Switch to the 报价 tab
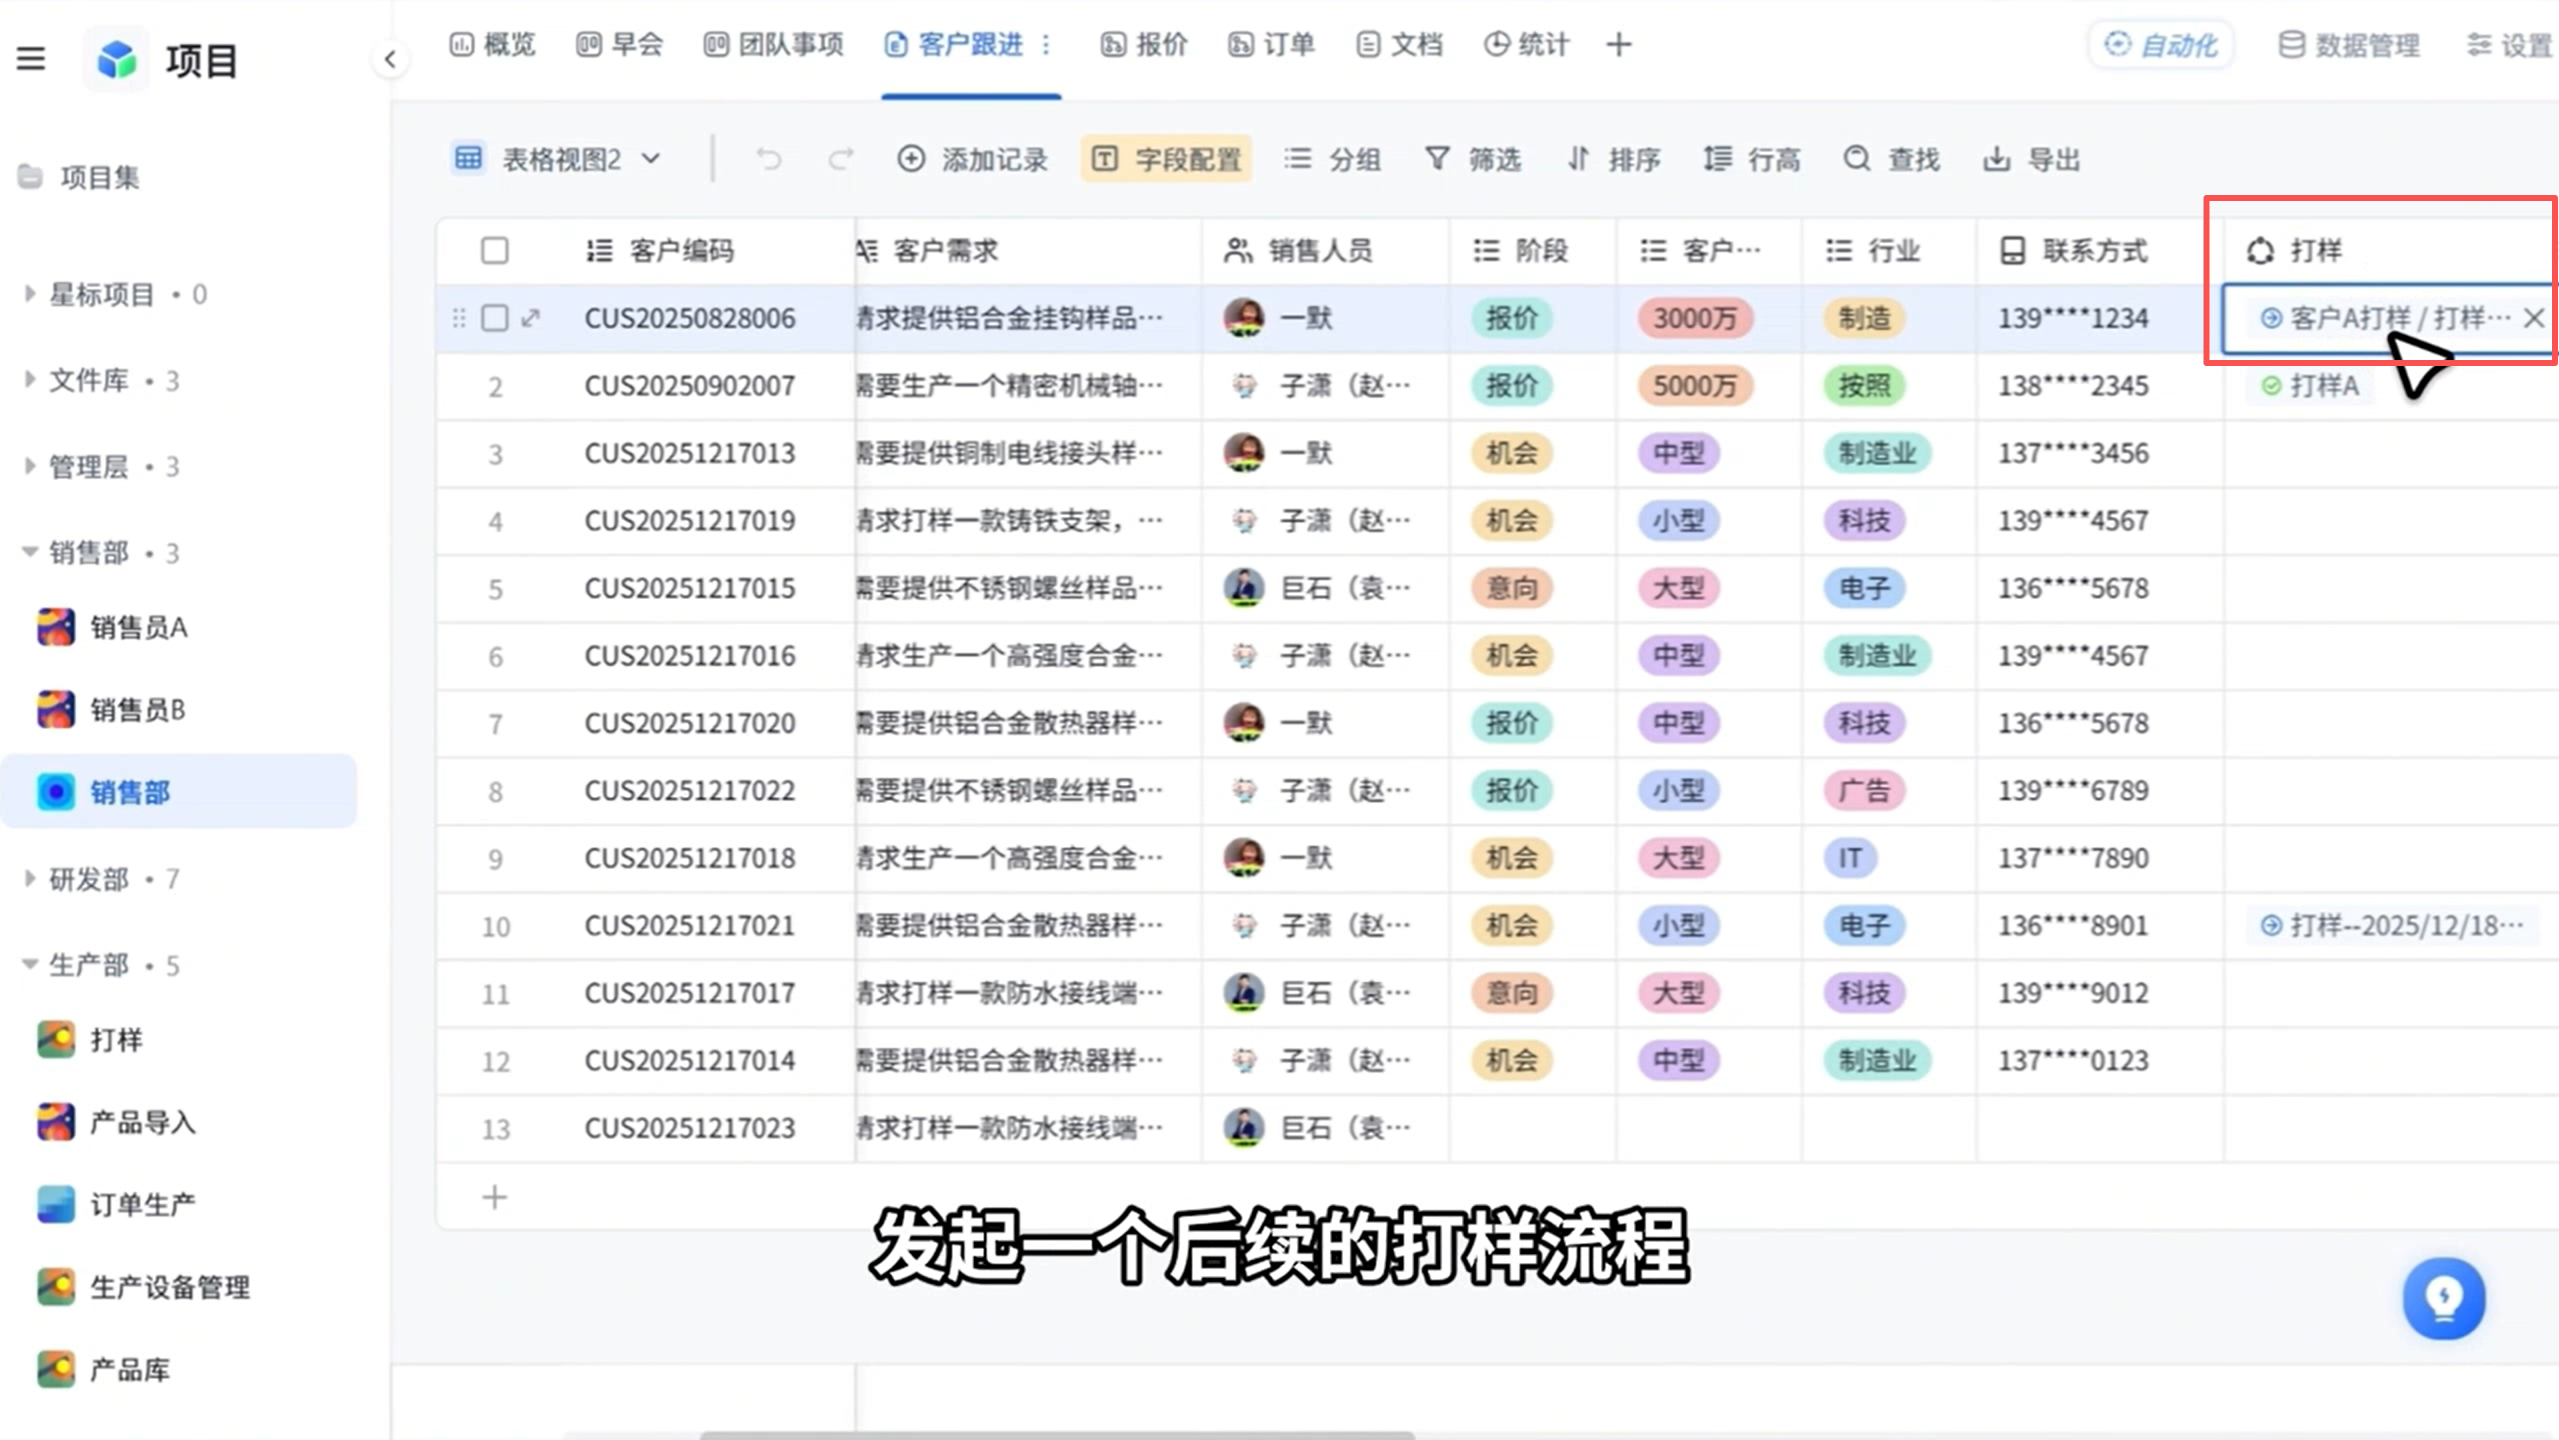The width and height of the screenshot is (2559, 1440). click(1144, 45)
